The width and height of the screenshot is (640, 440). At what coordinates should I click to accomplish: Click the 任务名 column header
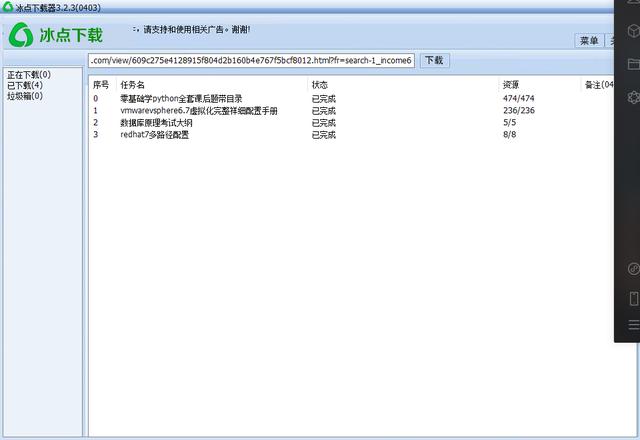133,85
